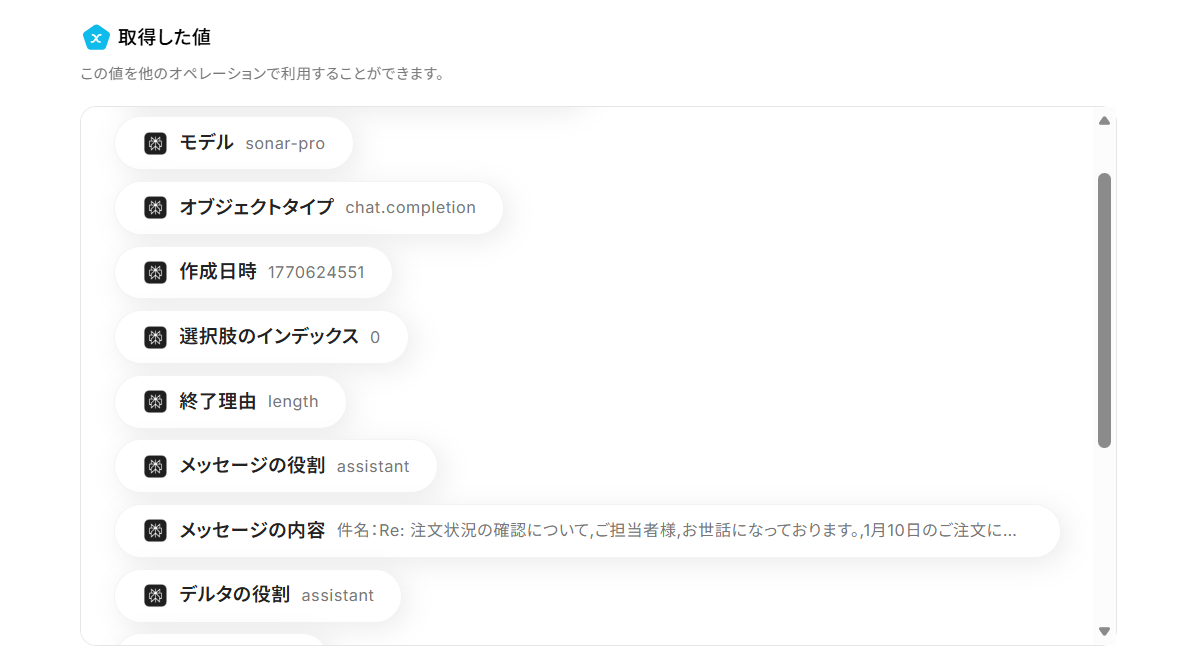Screen dimensions: 1195x653
Task: Click the icon beside 作成日時
Action: coord(155,272)
